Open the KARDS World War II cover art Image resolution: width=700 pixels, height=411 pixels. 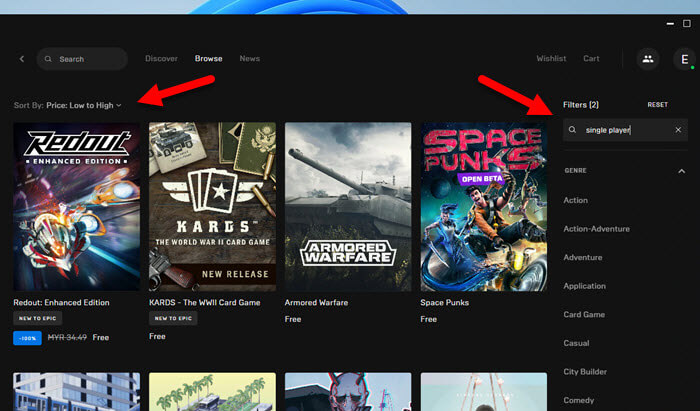point(212,207)
